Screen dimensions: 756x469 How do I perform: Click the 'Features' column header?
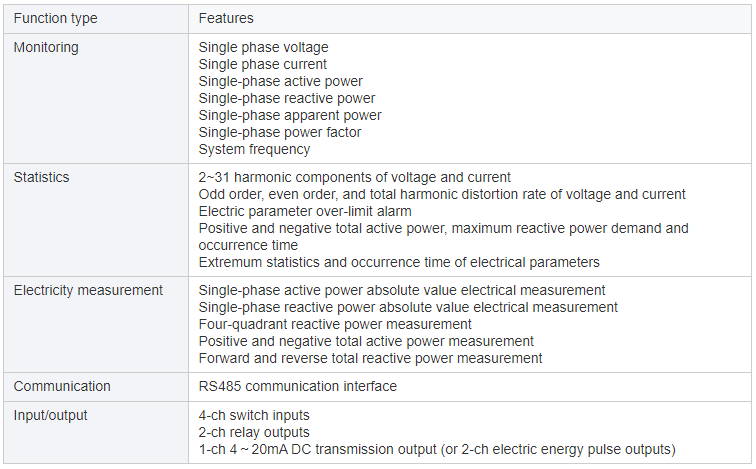tap(226, 18)
